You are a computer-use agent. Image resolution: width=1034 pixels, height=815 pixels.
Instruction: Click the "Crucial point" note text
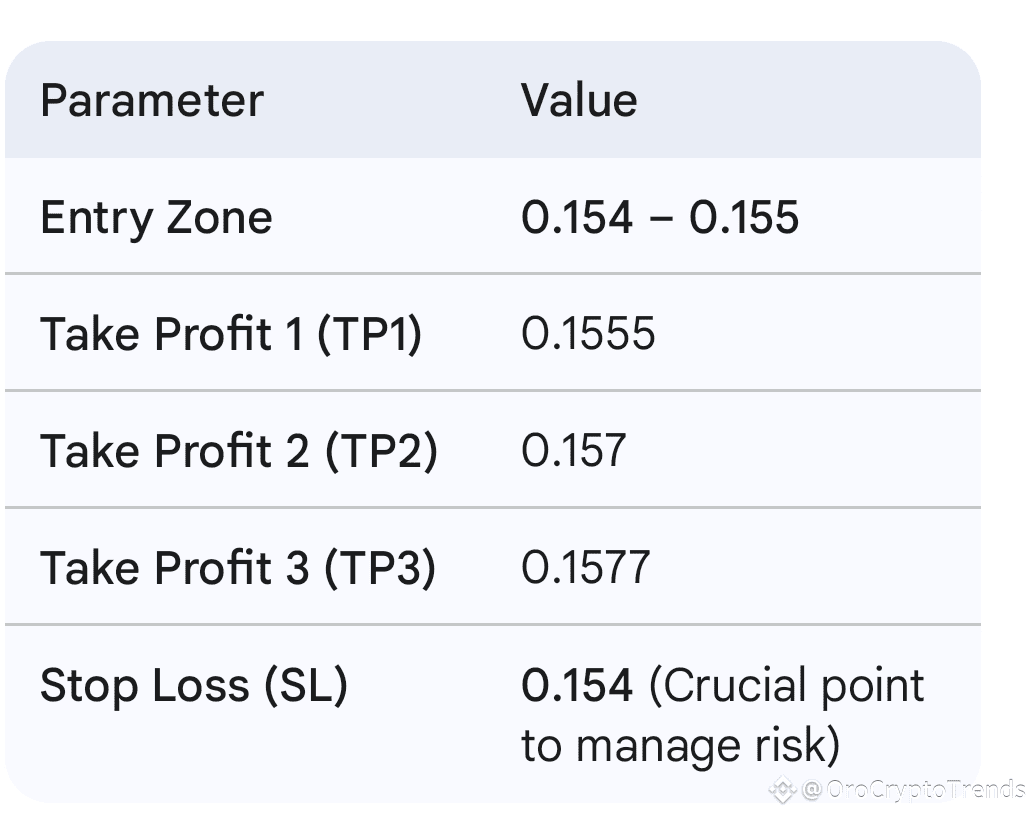[x=787, y=685]
